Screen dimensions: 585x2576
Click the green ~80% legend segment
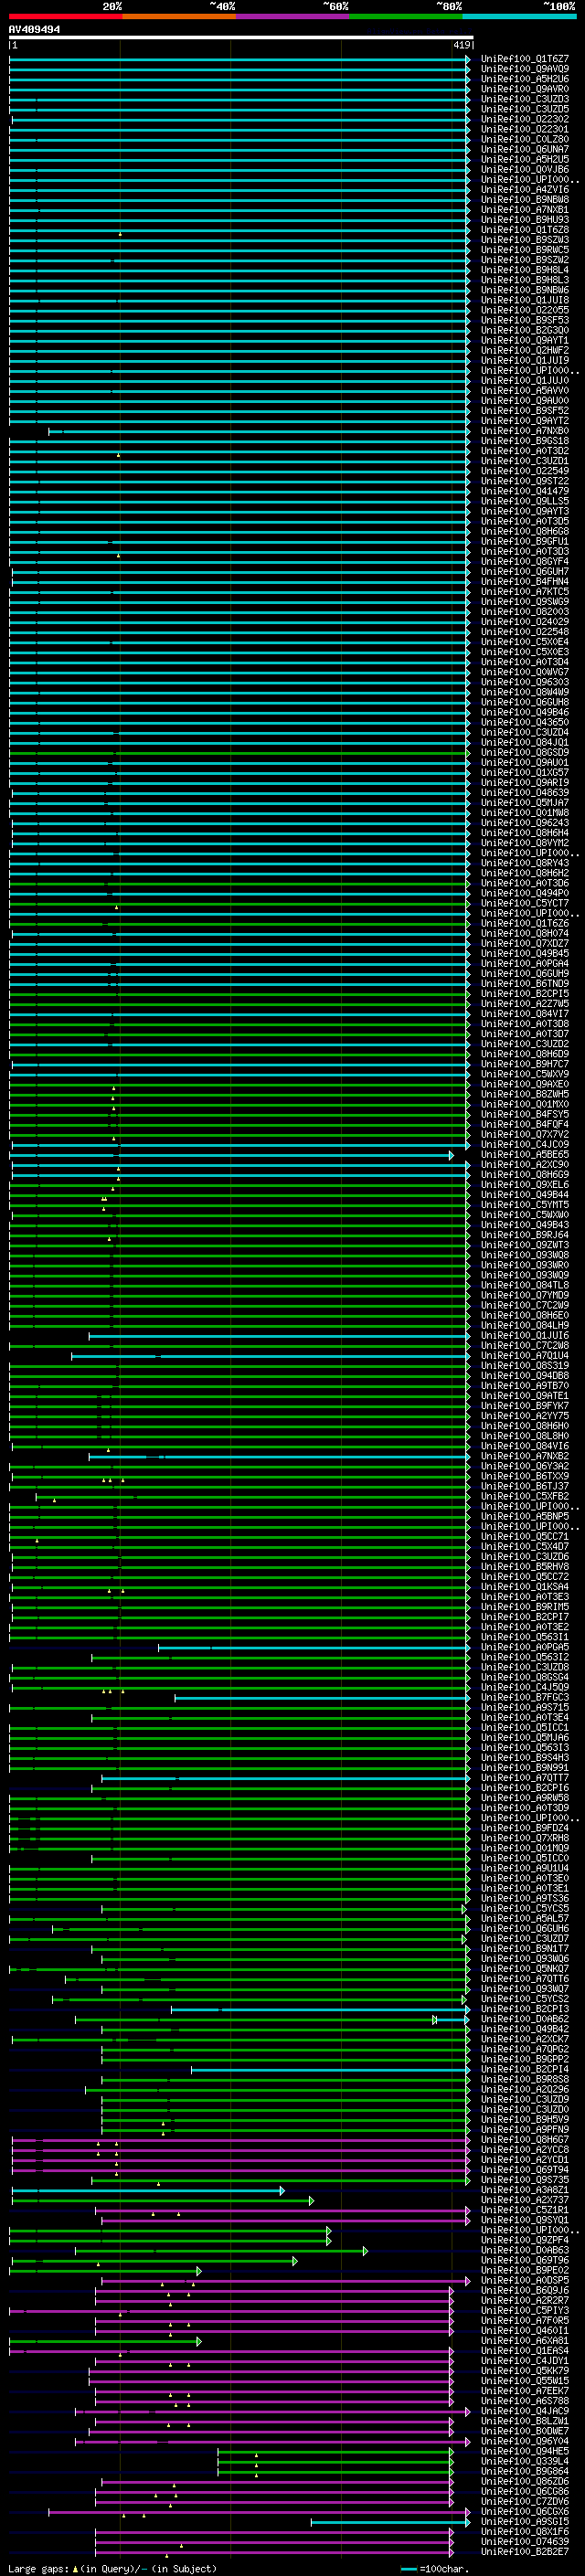pyautogui.click(x=405, y=16)
